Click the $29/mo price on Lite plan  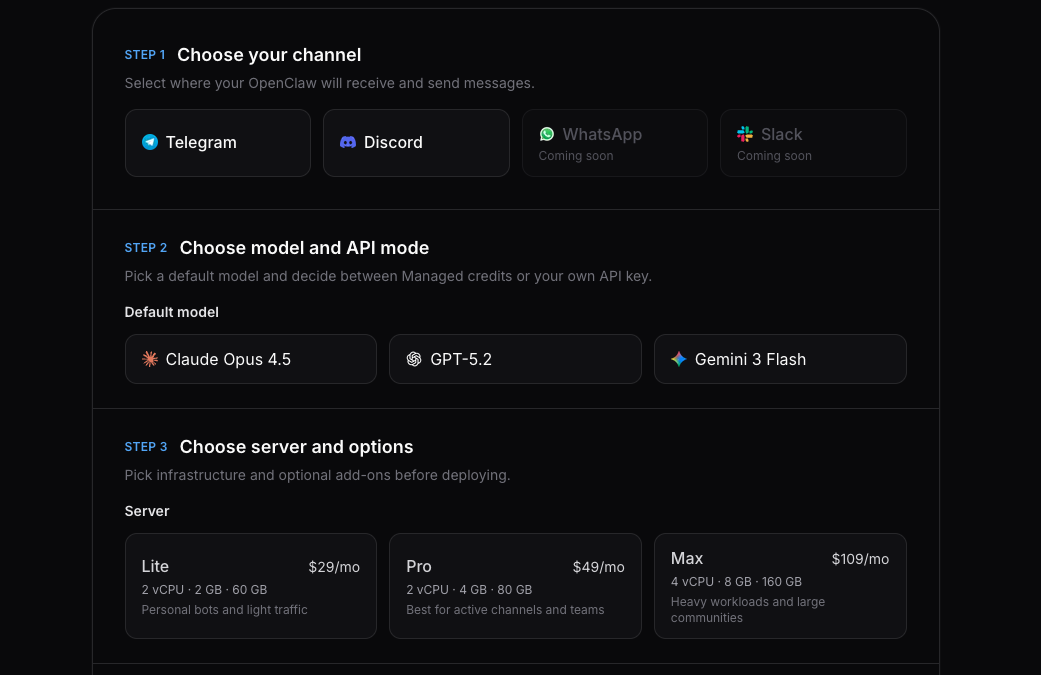click(334, 566)
